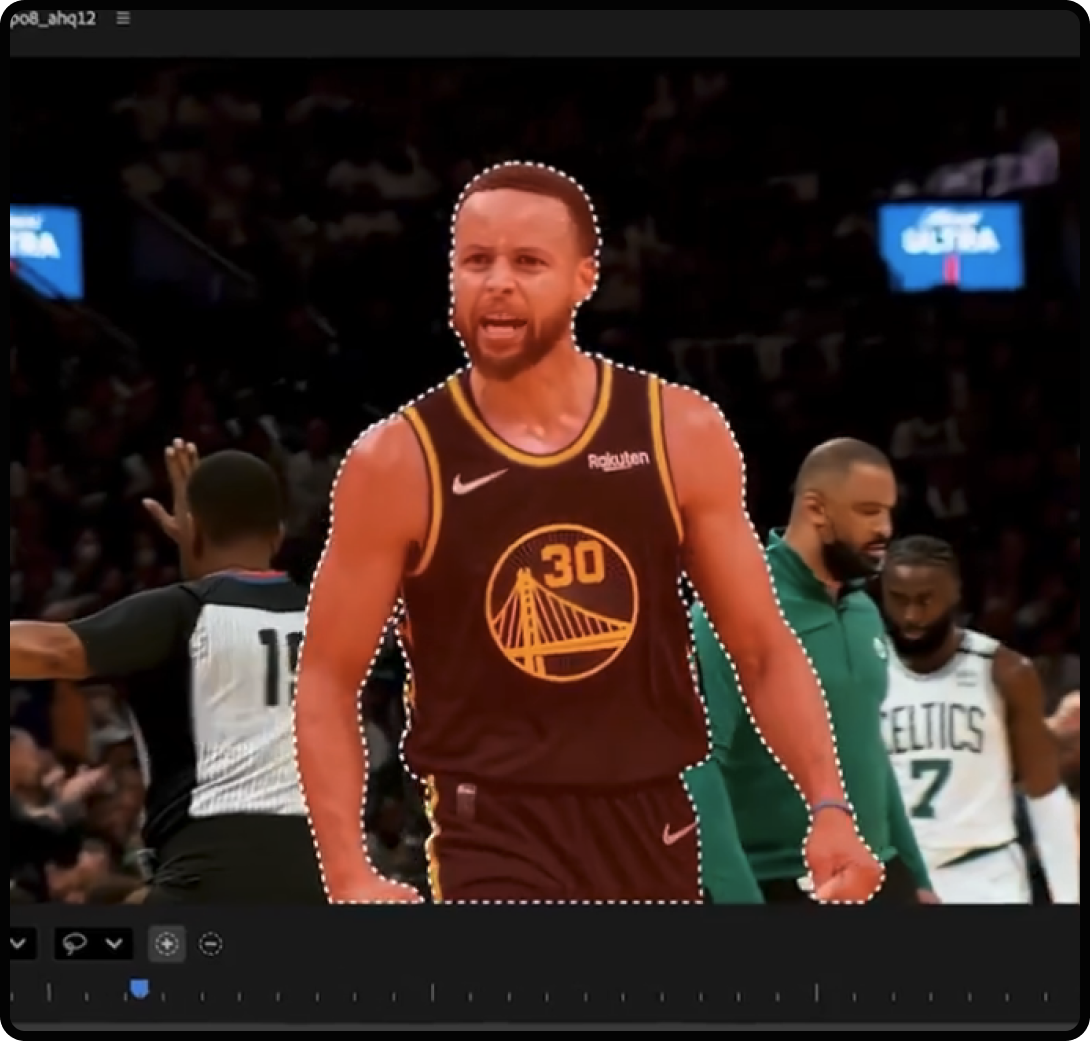1090x1041 pixels.
Task: Click the white Nike swoosh on the jersey
Action: [478, 482]
